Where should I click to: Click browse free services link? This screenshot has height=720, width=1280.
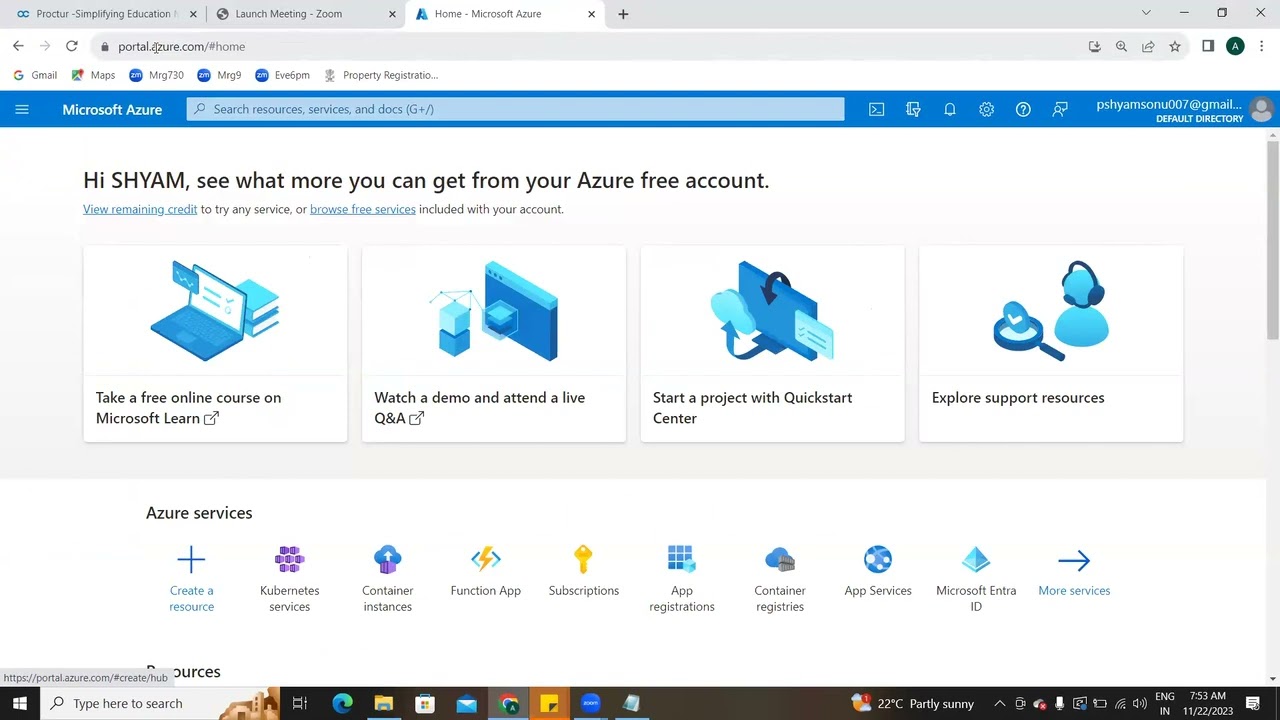coord(362,209)
